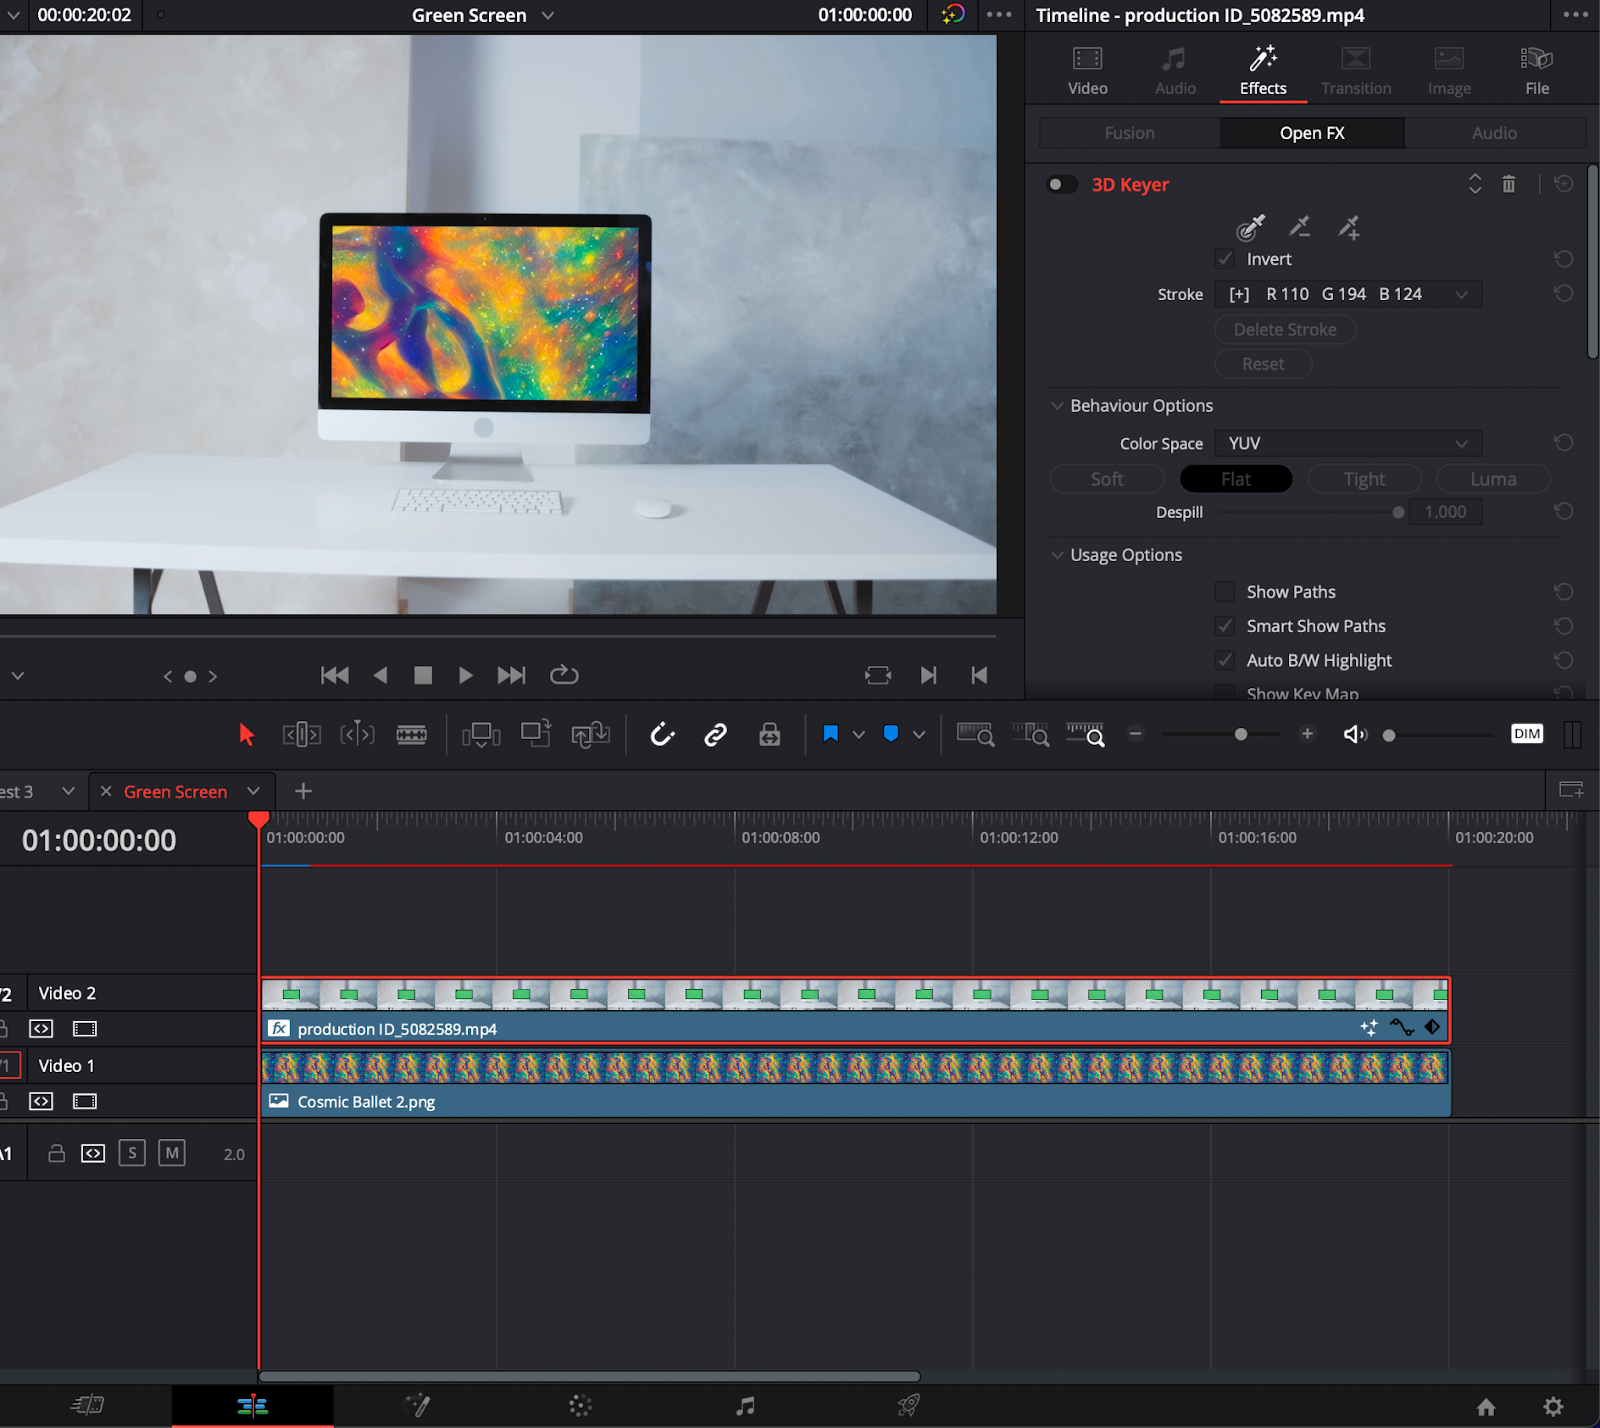Image resolution: width=1600 pixels, height=1428 pixels.
Task: Click the Delete Stroke button
Action: pyautogui.click(x=1284, y=329)
